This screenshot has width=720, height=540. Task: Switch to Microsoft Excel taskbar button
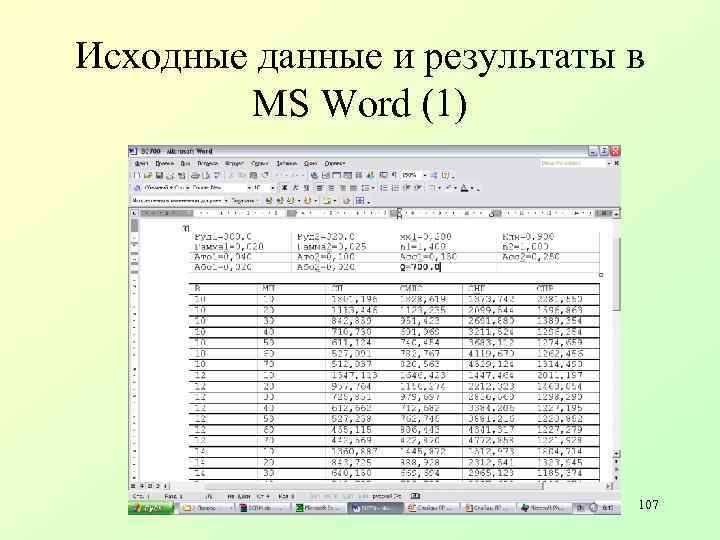pos(319,508)
